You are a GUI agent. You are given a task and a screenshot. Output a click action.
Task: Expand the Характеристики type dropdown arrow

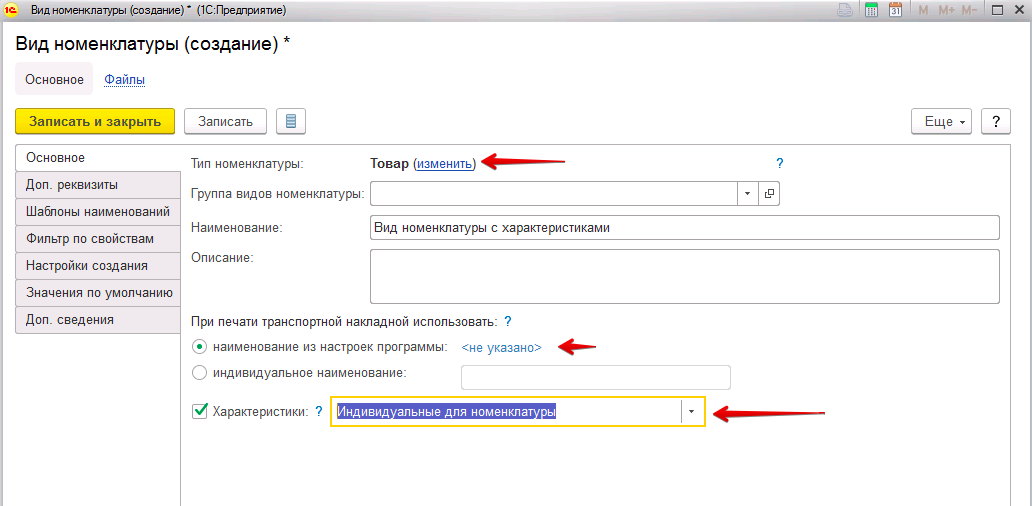click(691, 412)
